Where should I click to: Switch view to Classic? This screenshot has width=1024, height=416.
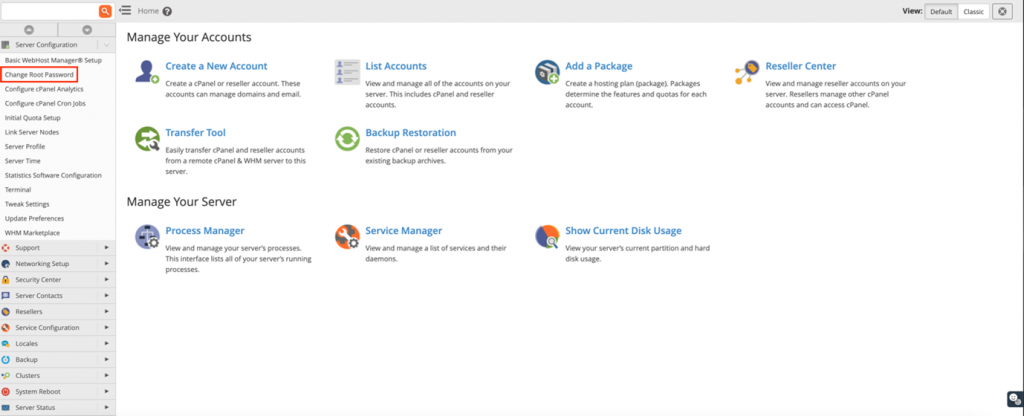(973, 11)
